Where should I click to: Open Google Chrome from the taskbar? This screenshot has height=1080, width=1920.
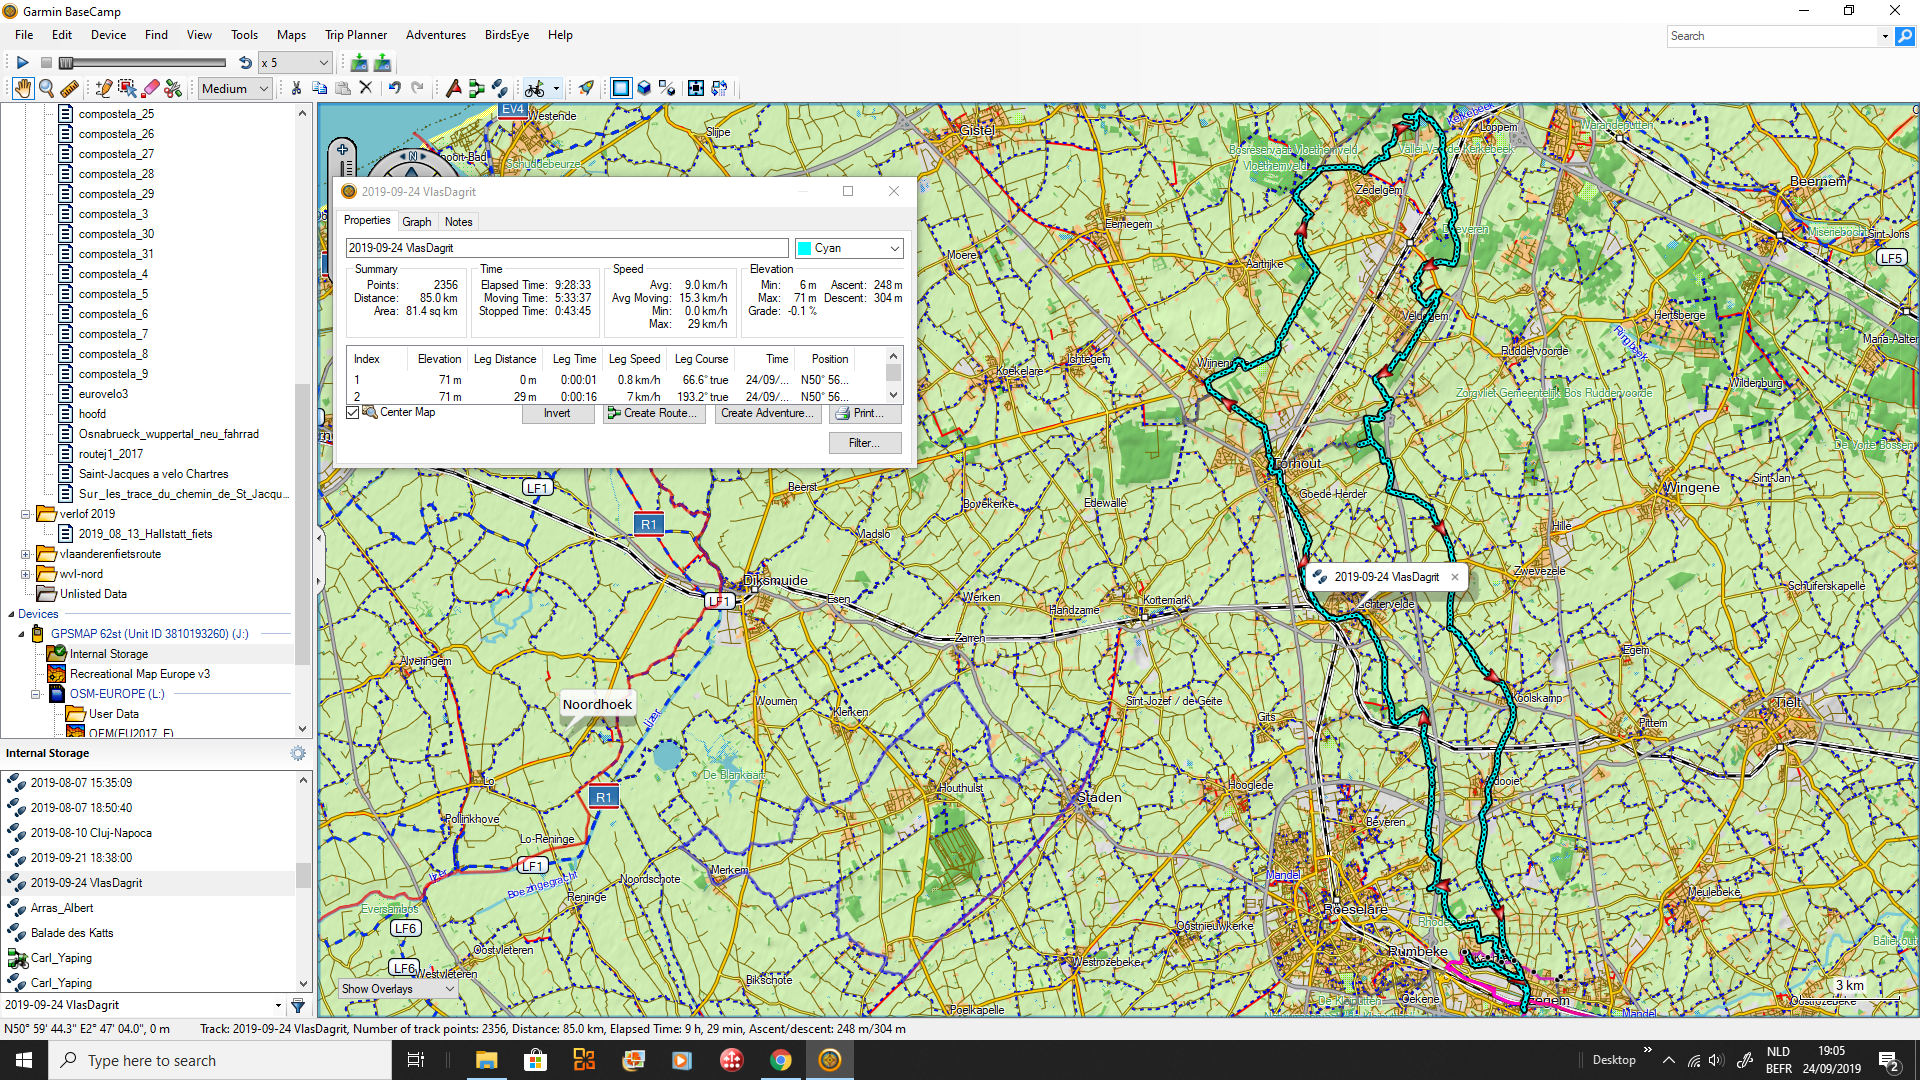pos(781,1060)
